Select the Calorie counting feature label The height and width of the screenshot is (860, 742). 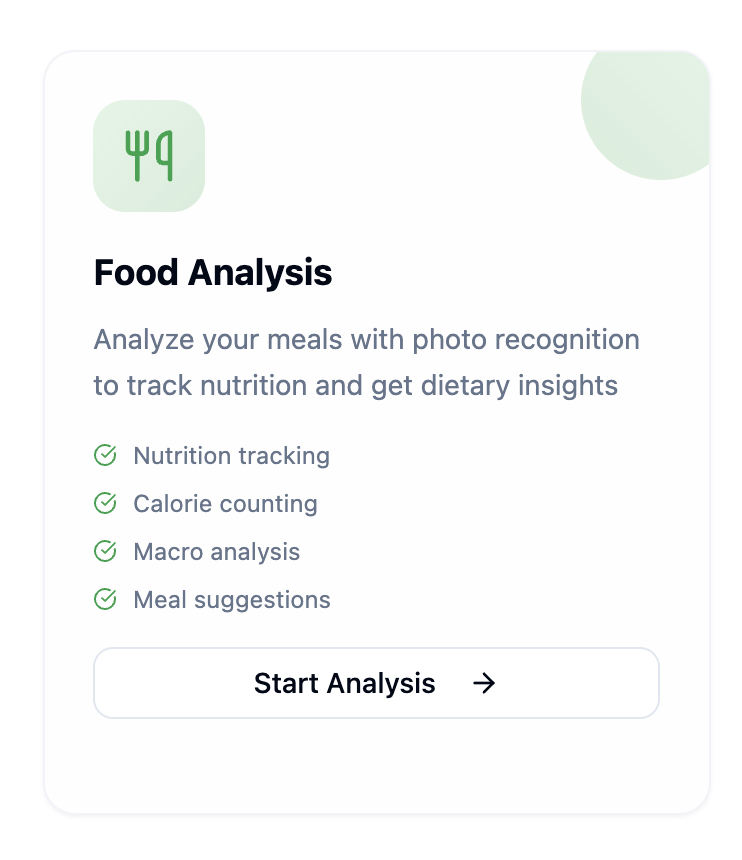point(225,504)
